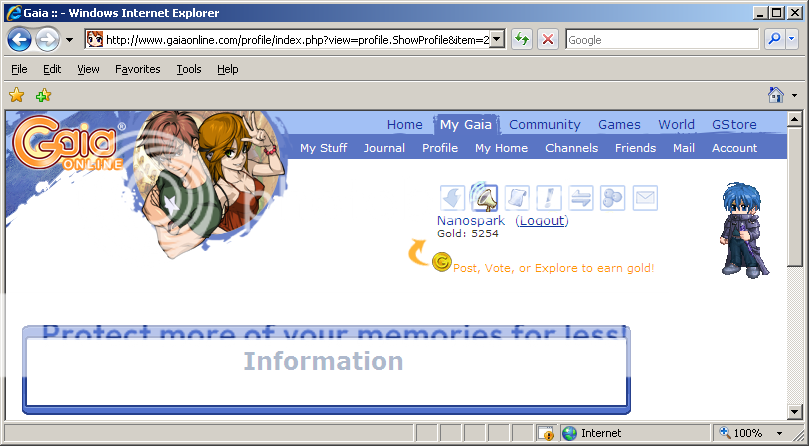Screen dimensions: 809x446
Task: Click Add to Favorites green plus star
Action: coord(43,95)
